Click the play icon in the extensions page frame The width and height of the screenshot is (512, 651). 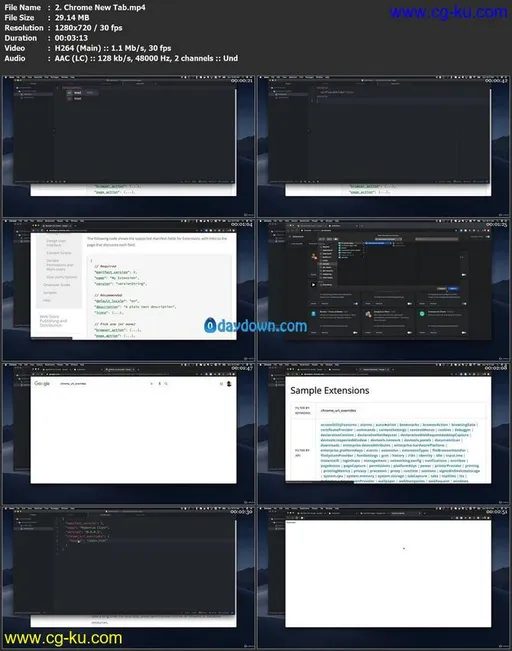[313, 285]
